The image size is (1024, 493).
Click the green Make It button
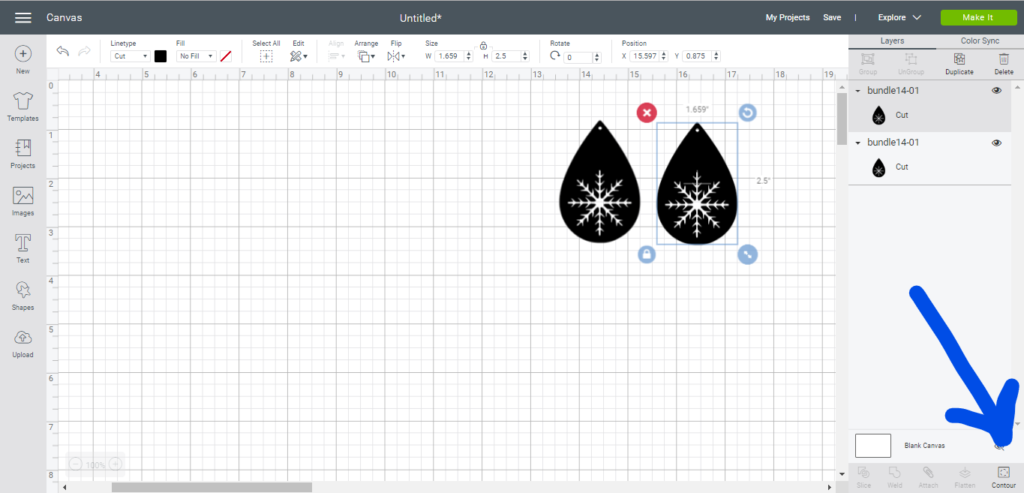978,18
